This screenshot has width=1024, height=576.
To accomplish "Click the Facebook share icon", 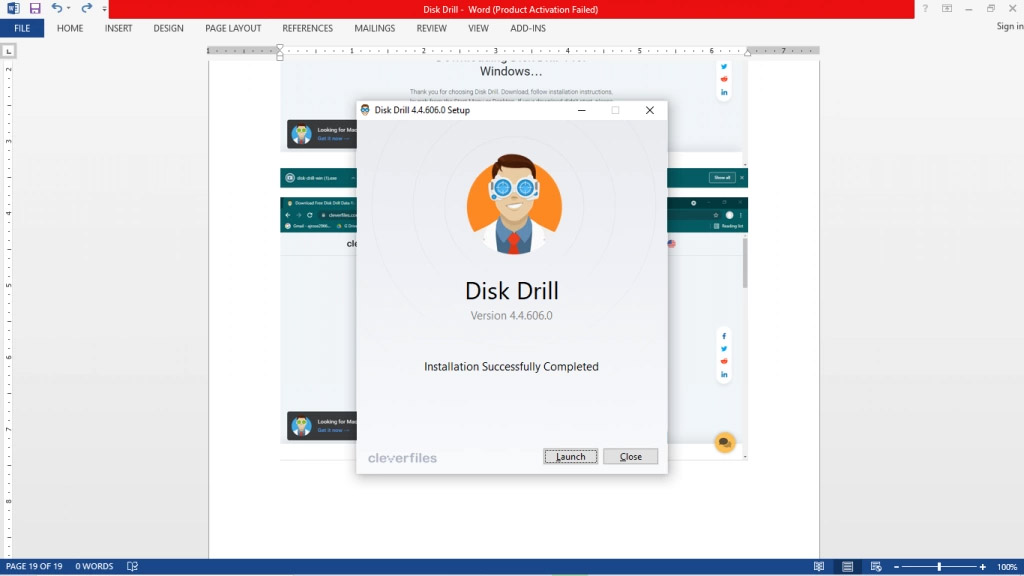I will pyautogui.click(x=724, y=336).
